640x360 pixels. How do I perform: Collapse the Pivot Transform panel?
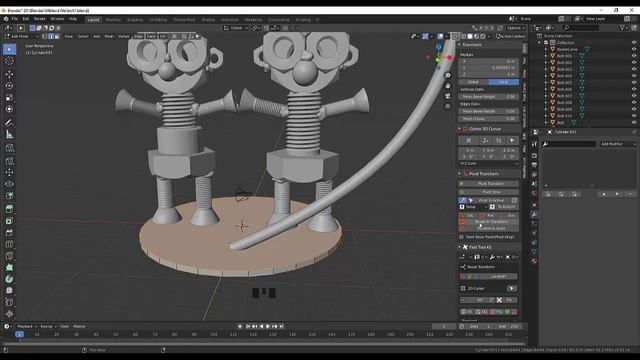point(460,174)
